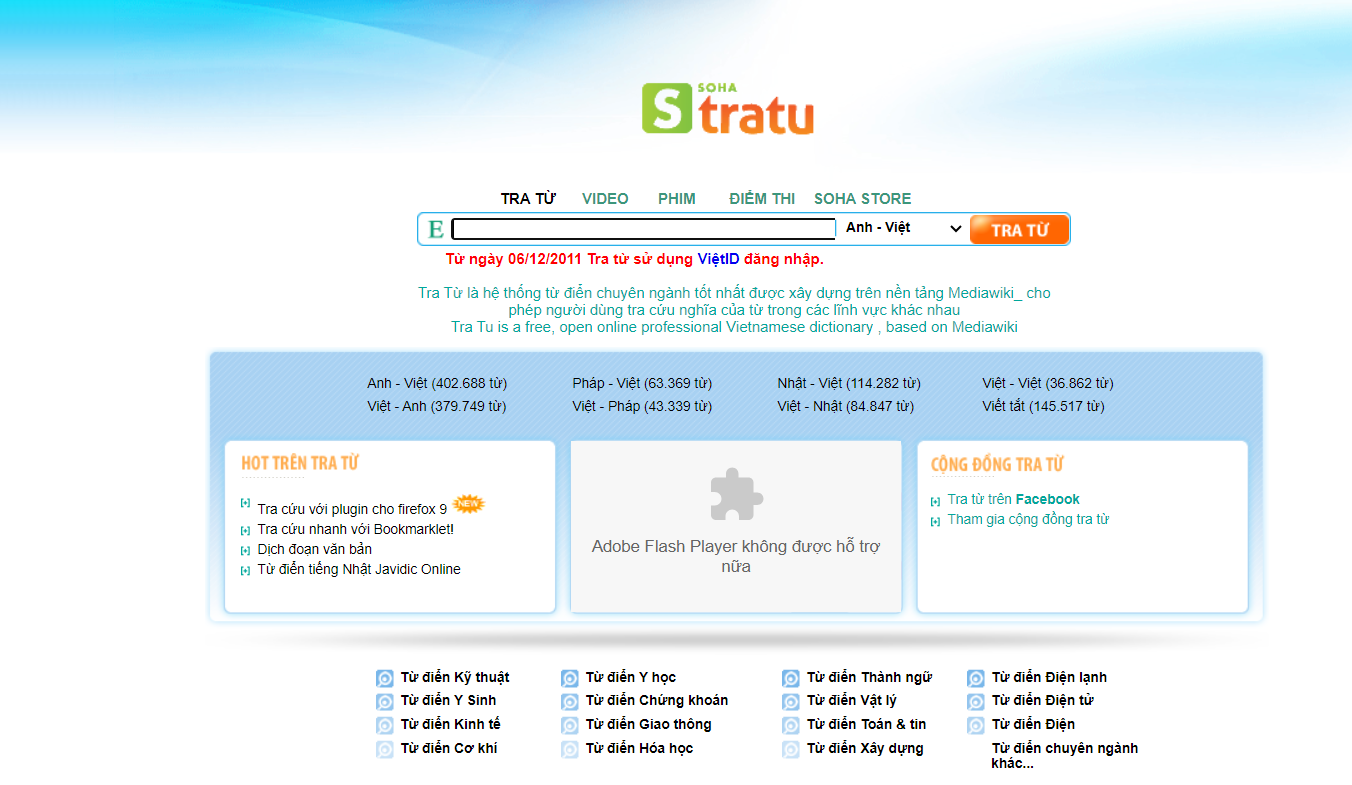1352x785 pixels.
Task: Open Pháp - Việt dictionary link
Action: pos(642,383)
